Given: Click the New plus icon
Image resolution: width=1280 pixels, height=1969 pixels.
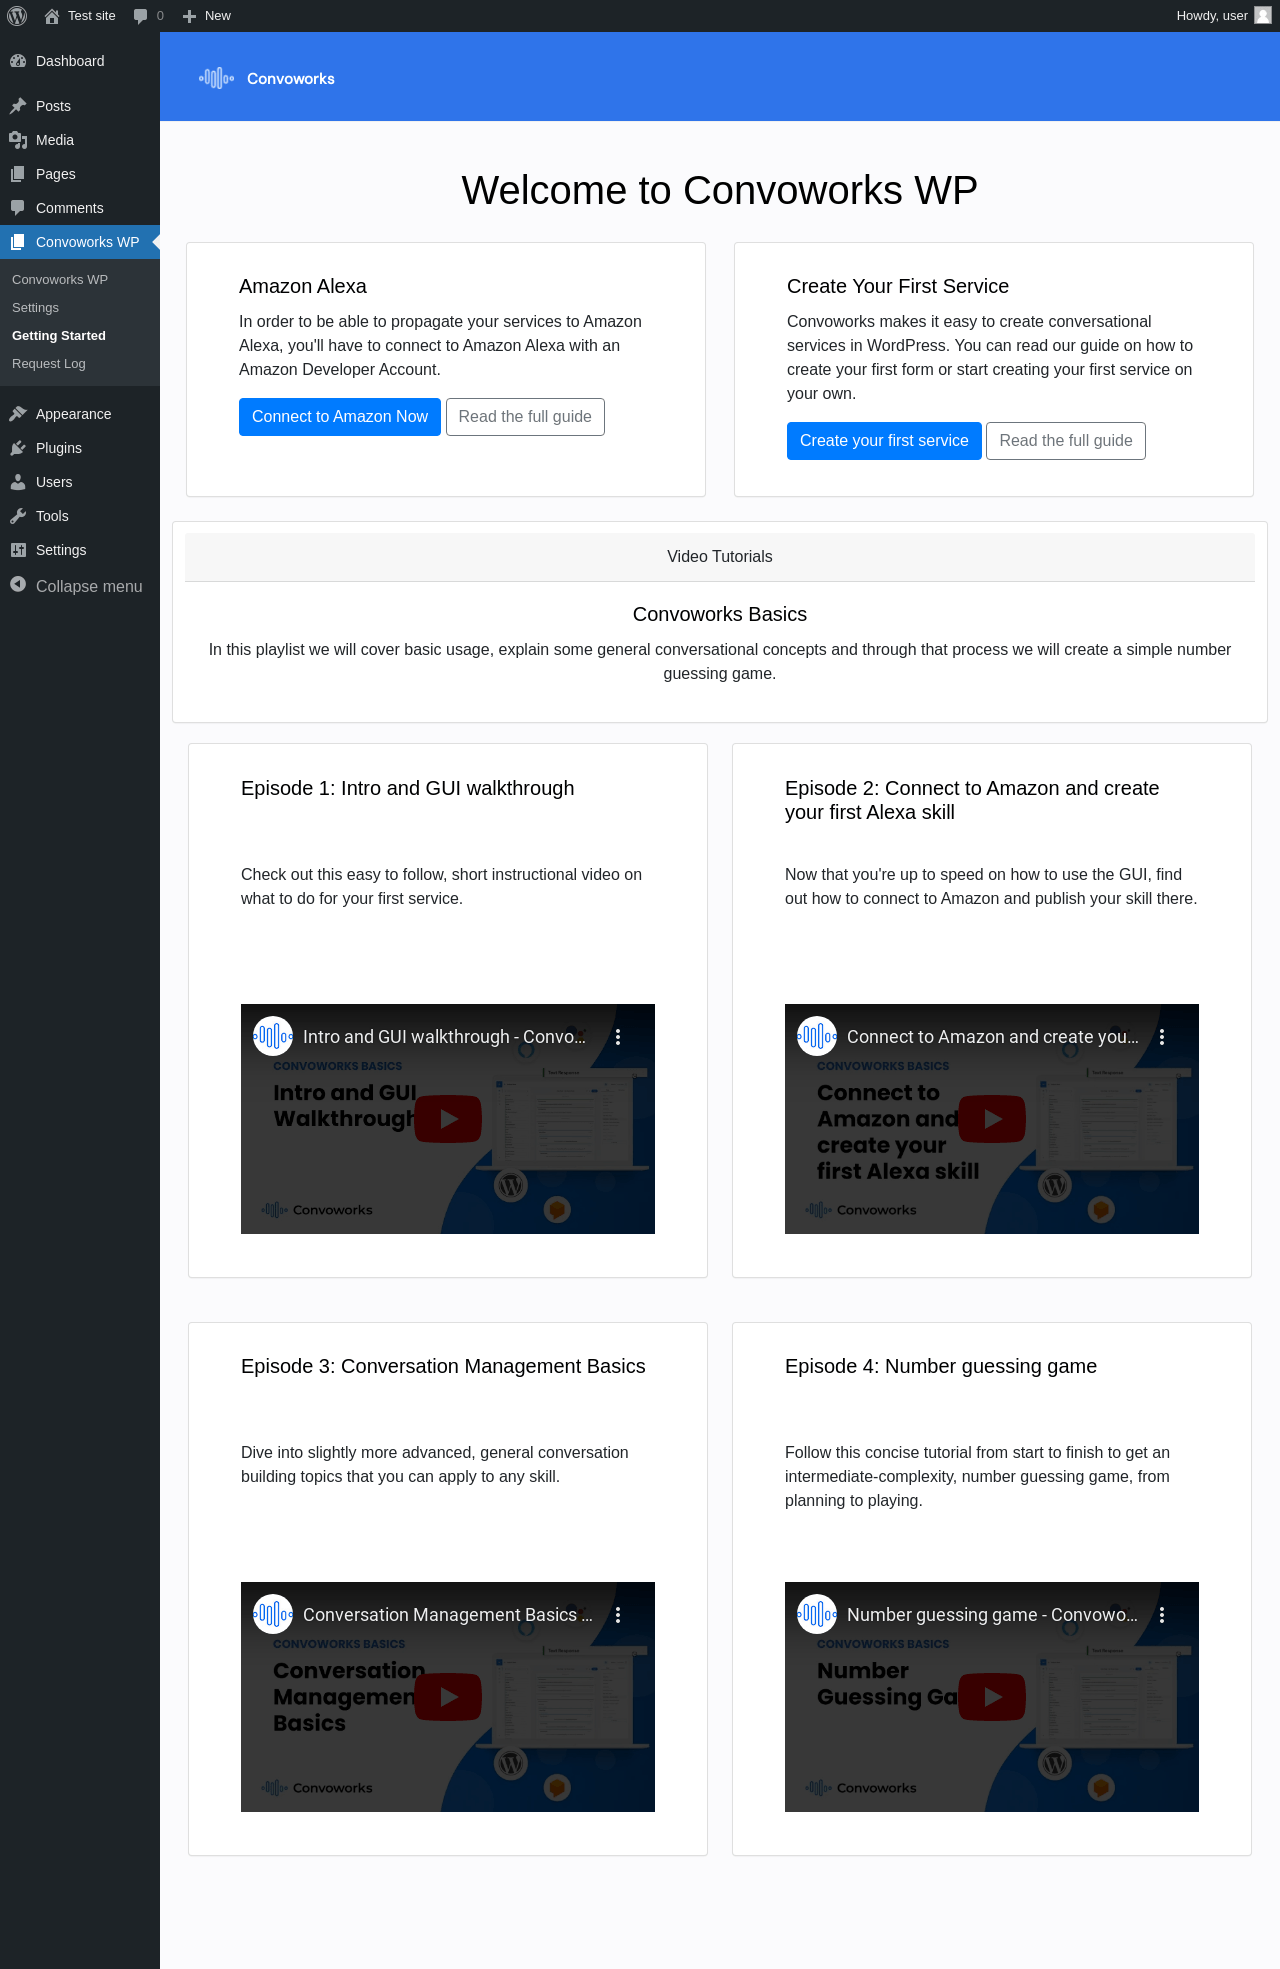Looking at the screenshot, I should [x=189, y=16].
